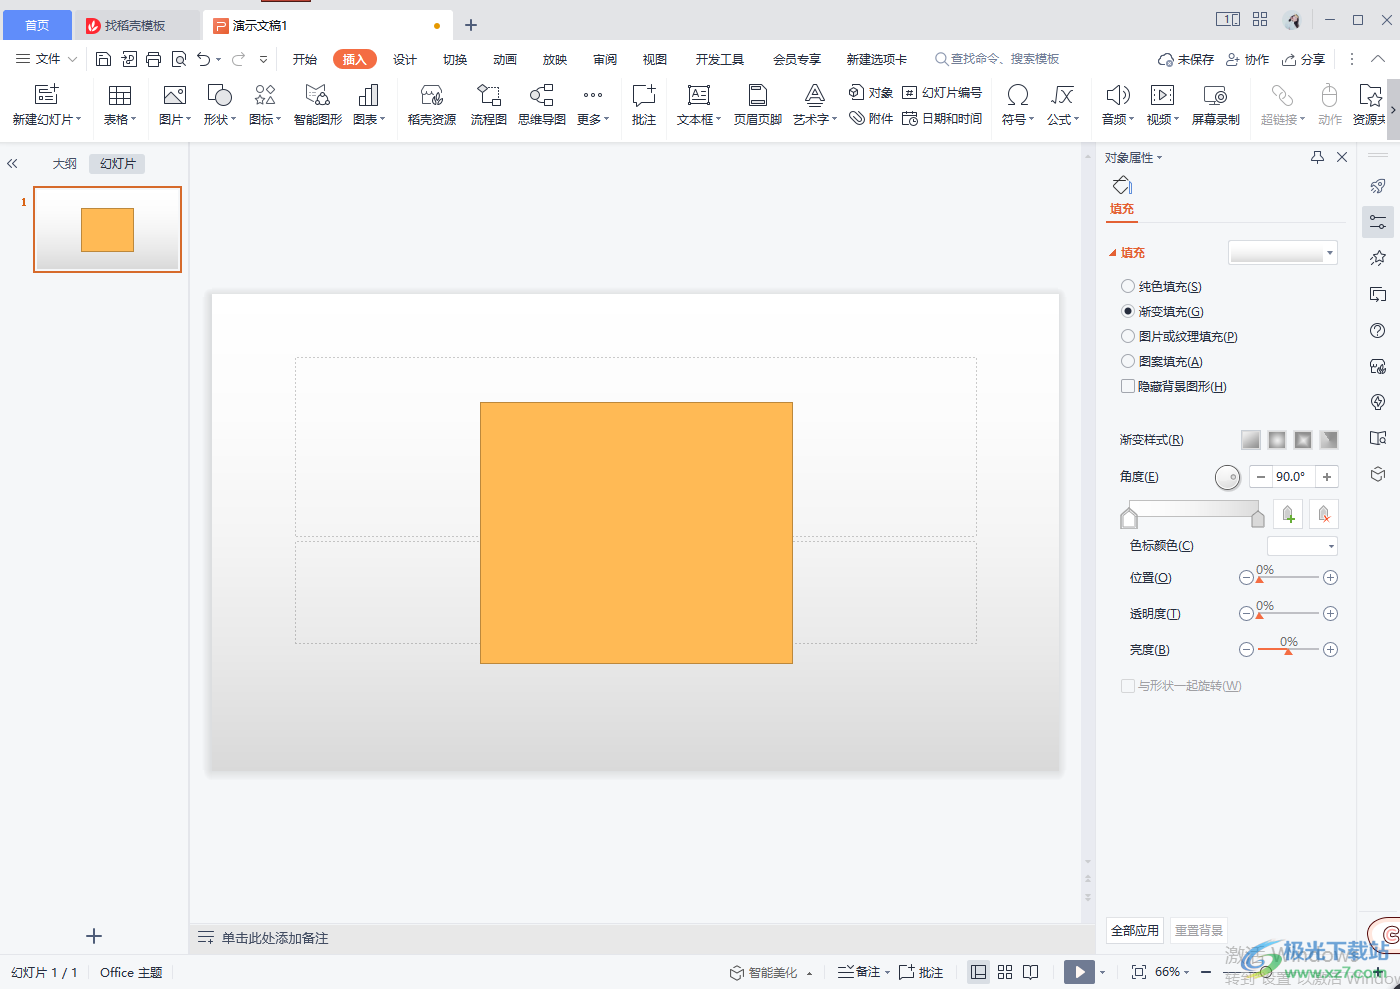Screen dimensions: 1400x989
Task: Collapse the 填充 section triangle
Action: click(x=1113, y=253)
